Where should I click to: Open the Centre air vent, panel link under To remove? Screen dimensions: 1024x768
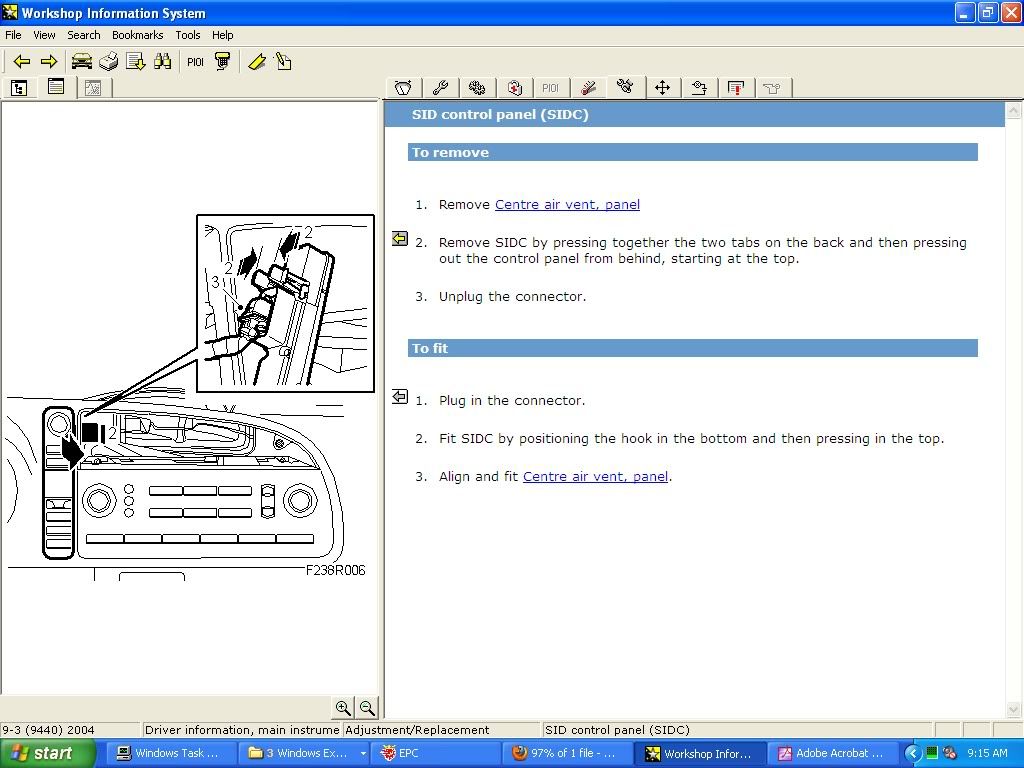coord(567,204)
